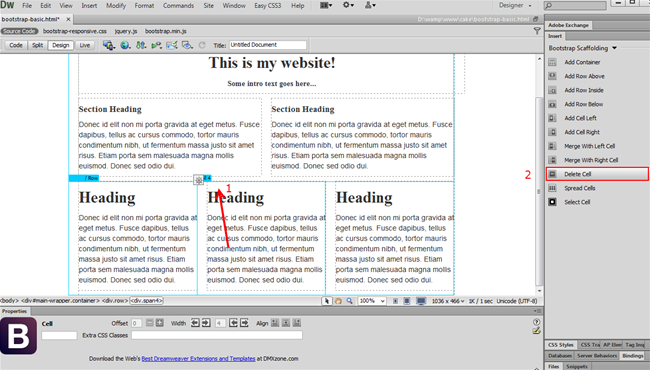Switch to Design view
The height and width of the screenshot is (370, 650).
click(61, 45)
